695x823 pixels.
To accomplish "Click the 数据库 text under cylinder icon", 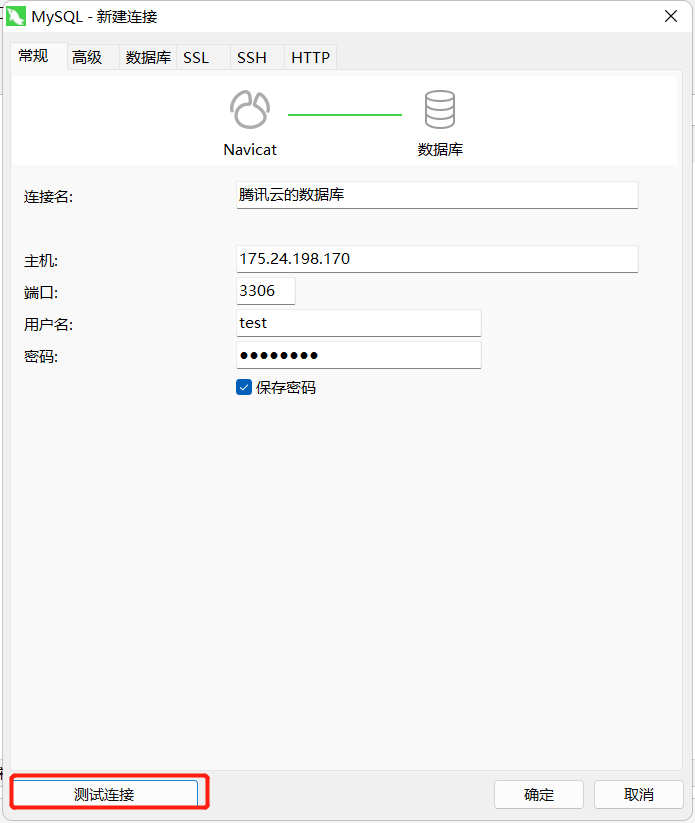I will coord(440,150).
